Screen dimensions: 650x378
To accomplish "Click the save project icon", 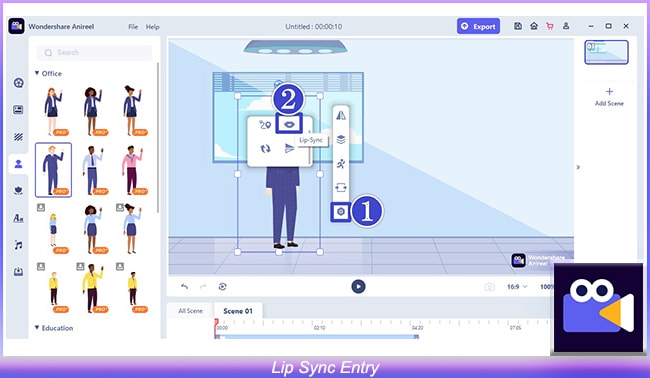I will (518, 26).
